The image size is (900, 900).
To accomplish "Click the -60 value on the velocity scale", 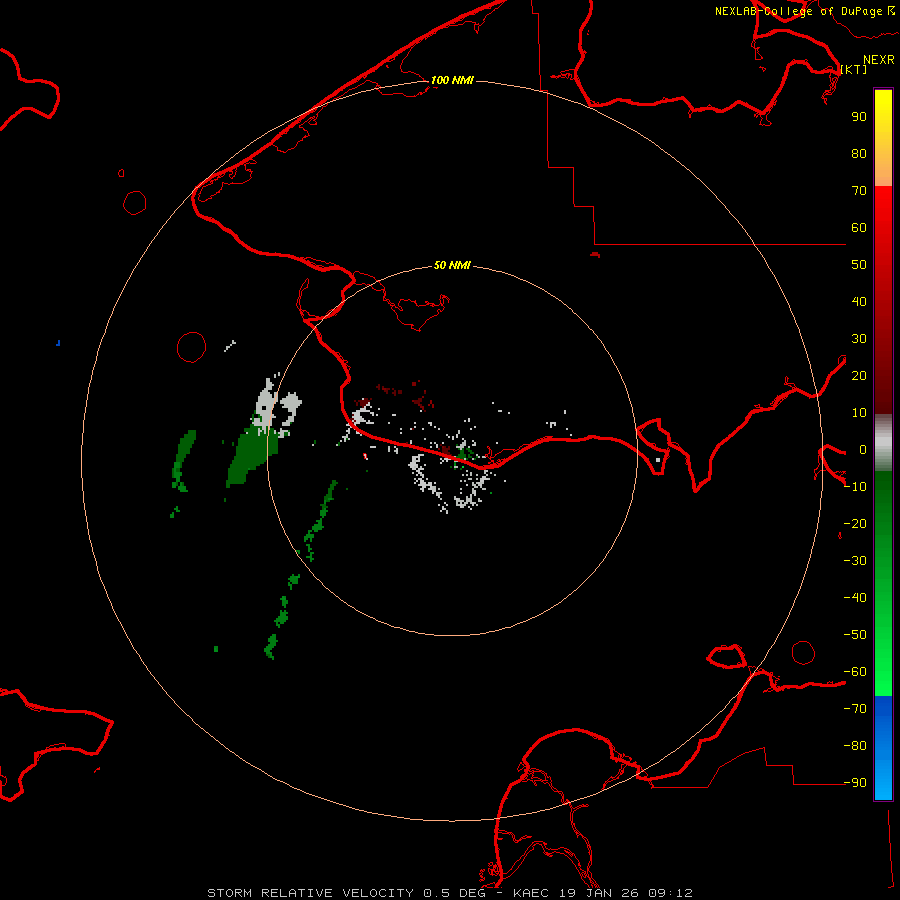I will coord(855,672).
